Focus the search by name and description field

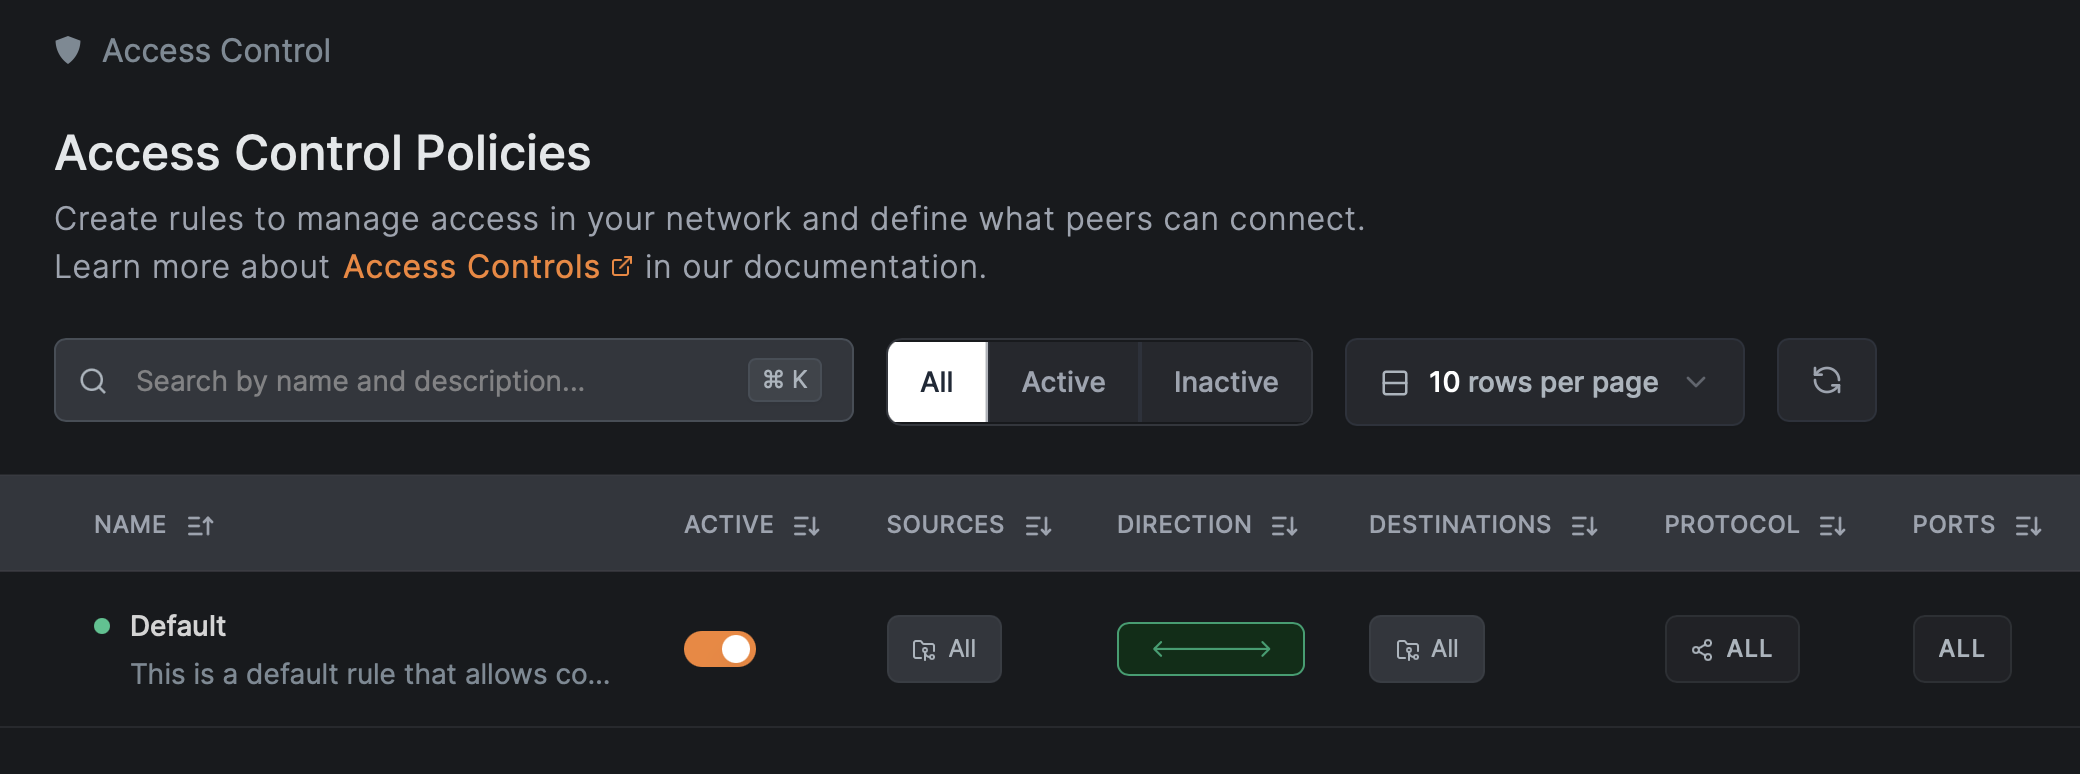click(430, 381)
